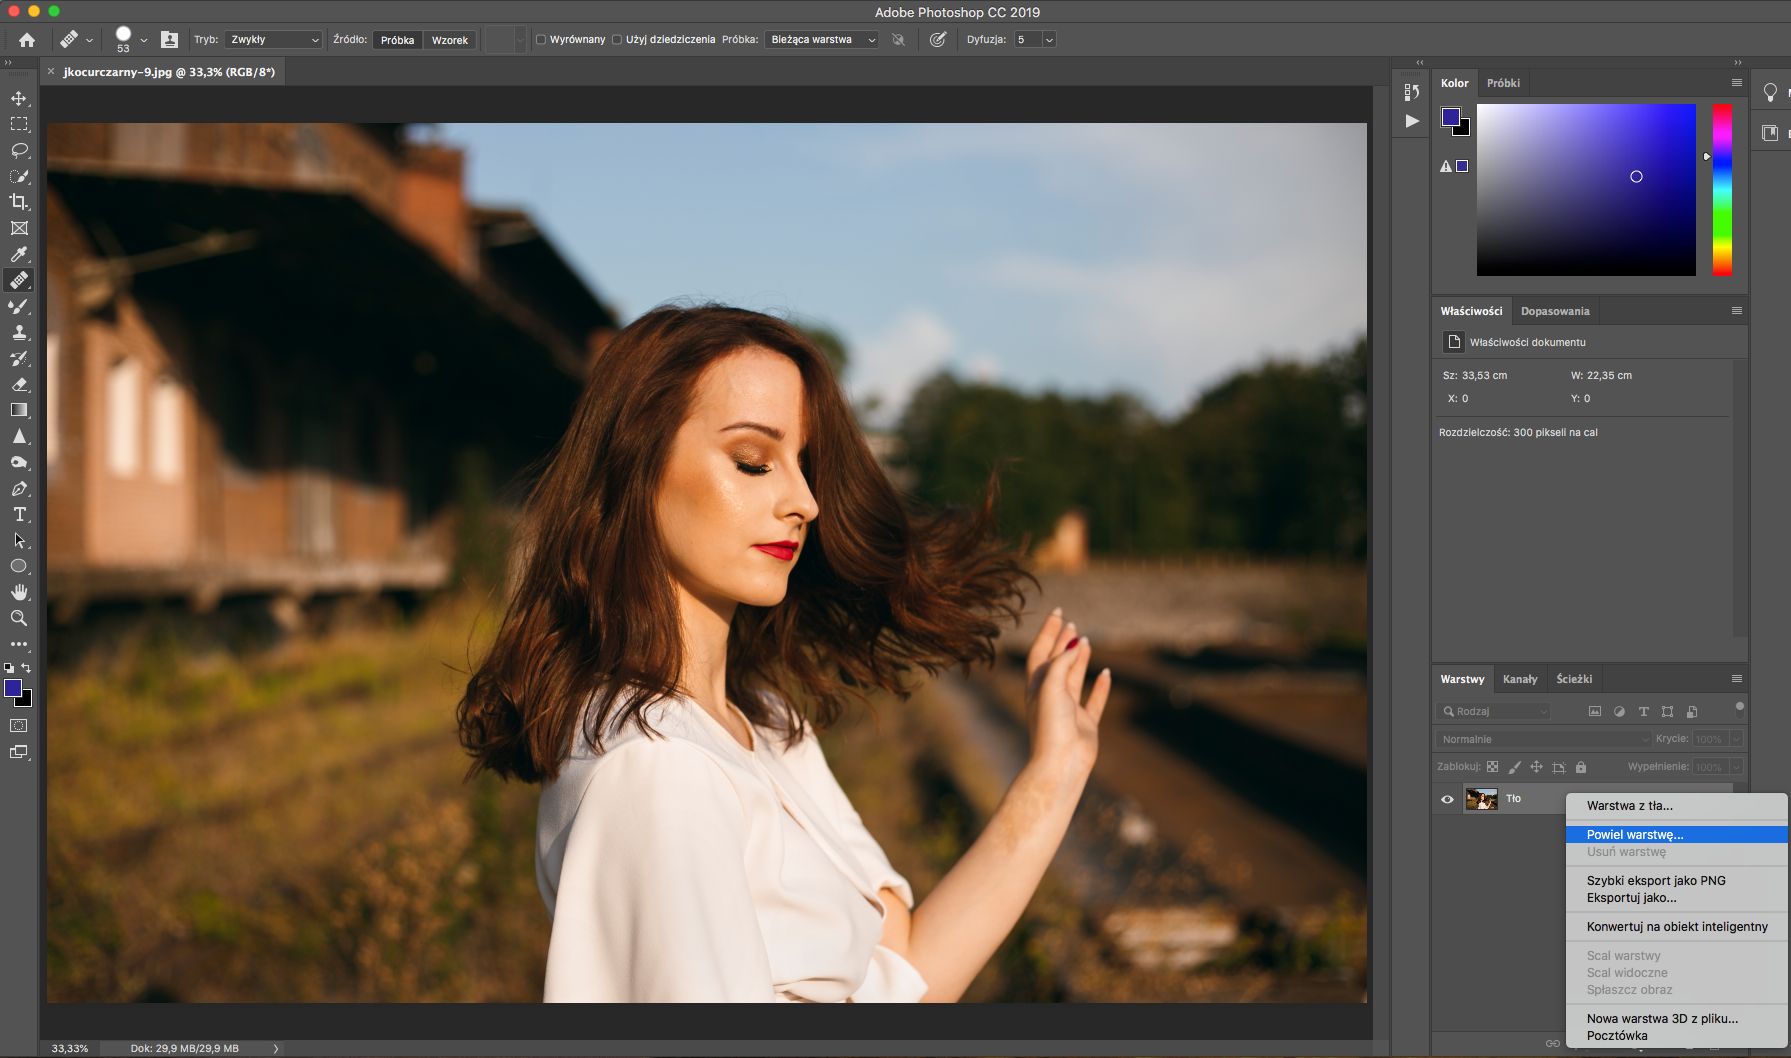1791x1058 pixels.
Task: Open the Learn lightbulb panel icon
Action: click(1770, 92)
